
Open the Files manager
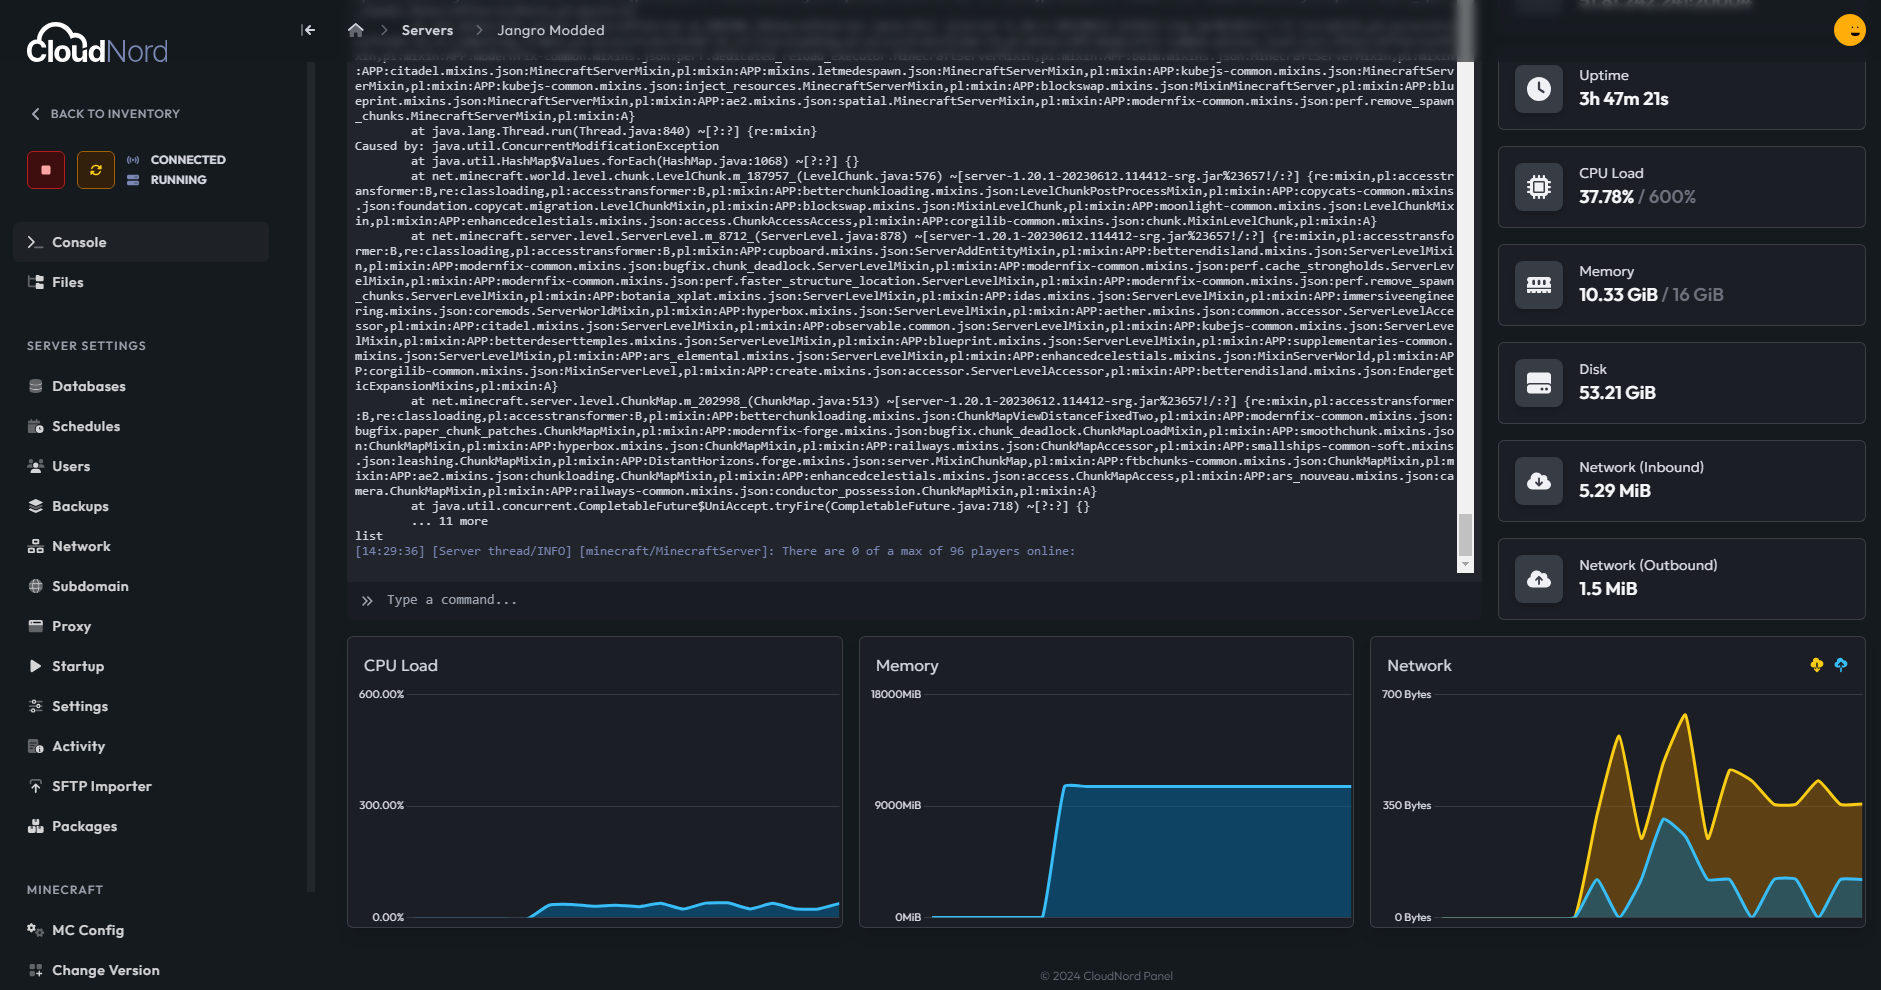pos(68,282)
